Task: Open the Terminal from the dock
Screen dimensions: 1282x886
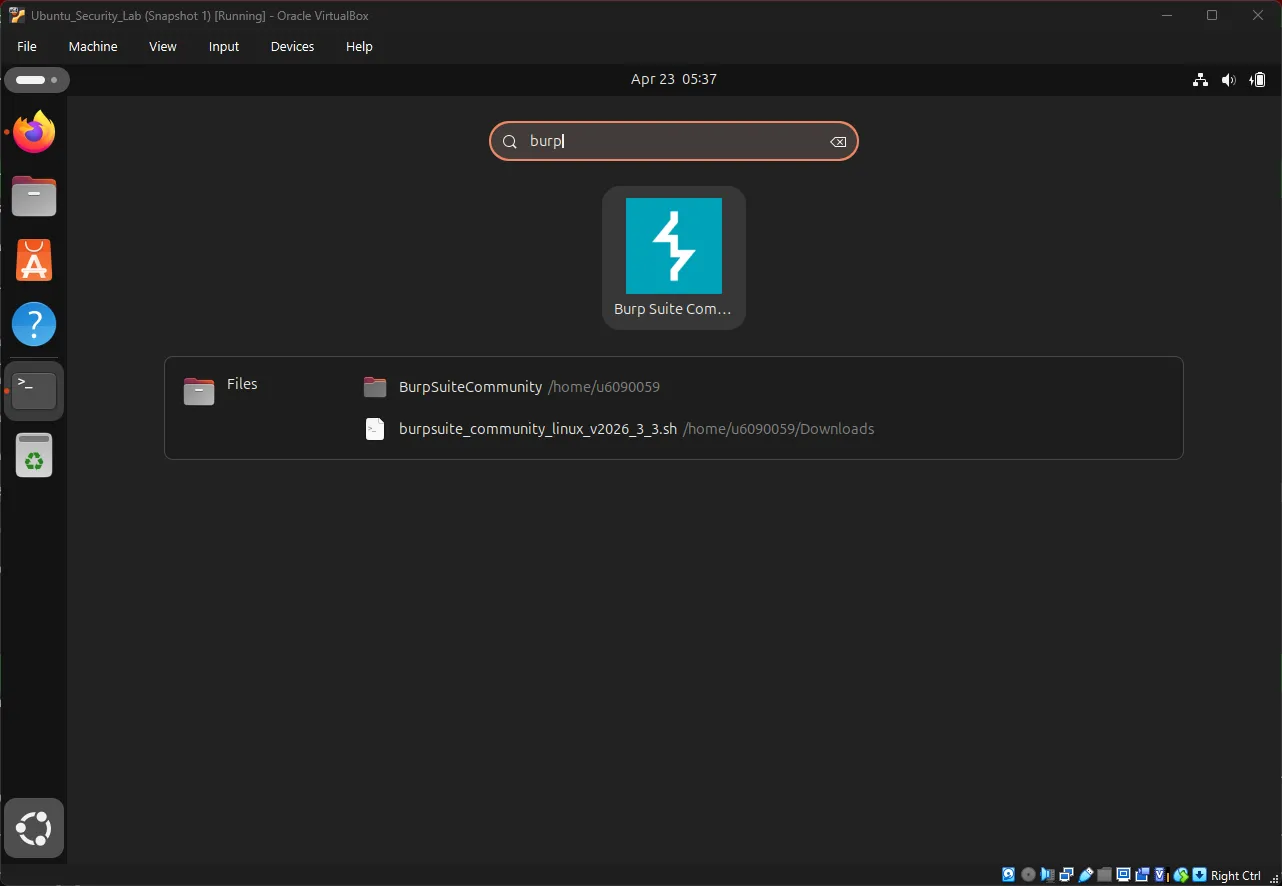Action: pyautogui.click(x=33, y=390)
